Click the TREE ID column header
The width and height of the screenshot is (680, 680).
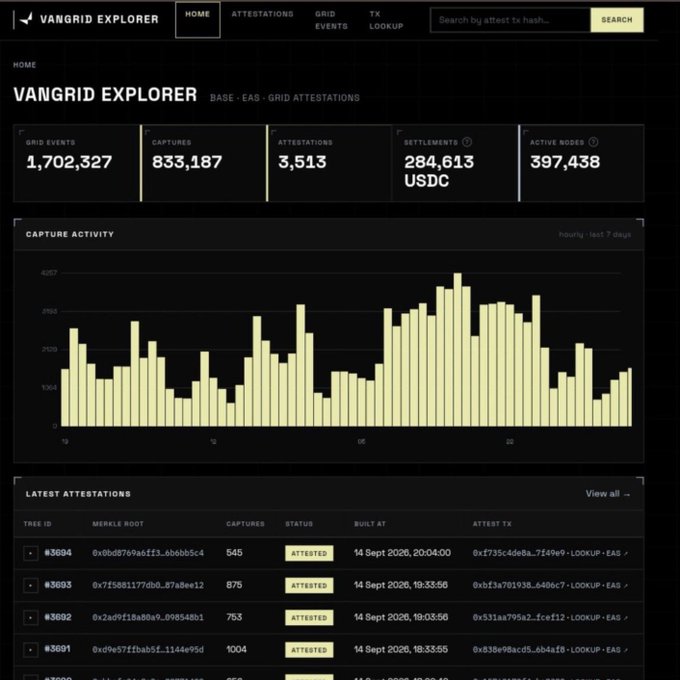click(37, 523)
